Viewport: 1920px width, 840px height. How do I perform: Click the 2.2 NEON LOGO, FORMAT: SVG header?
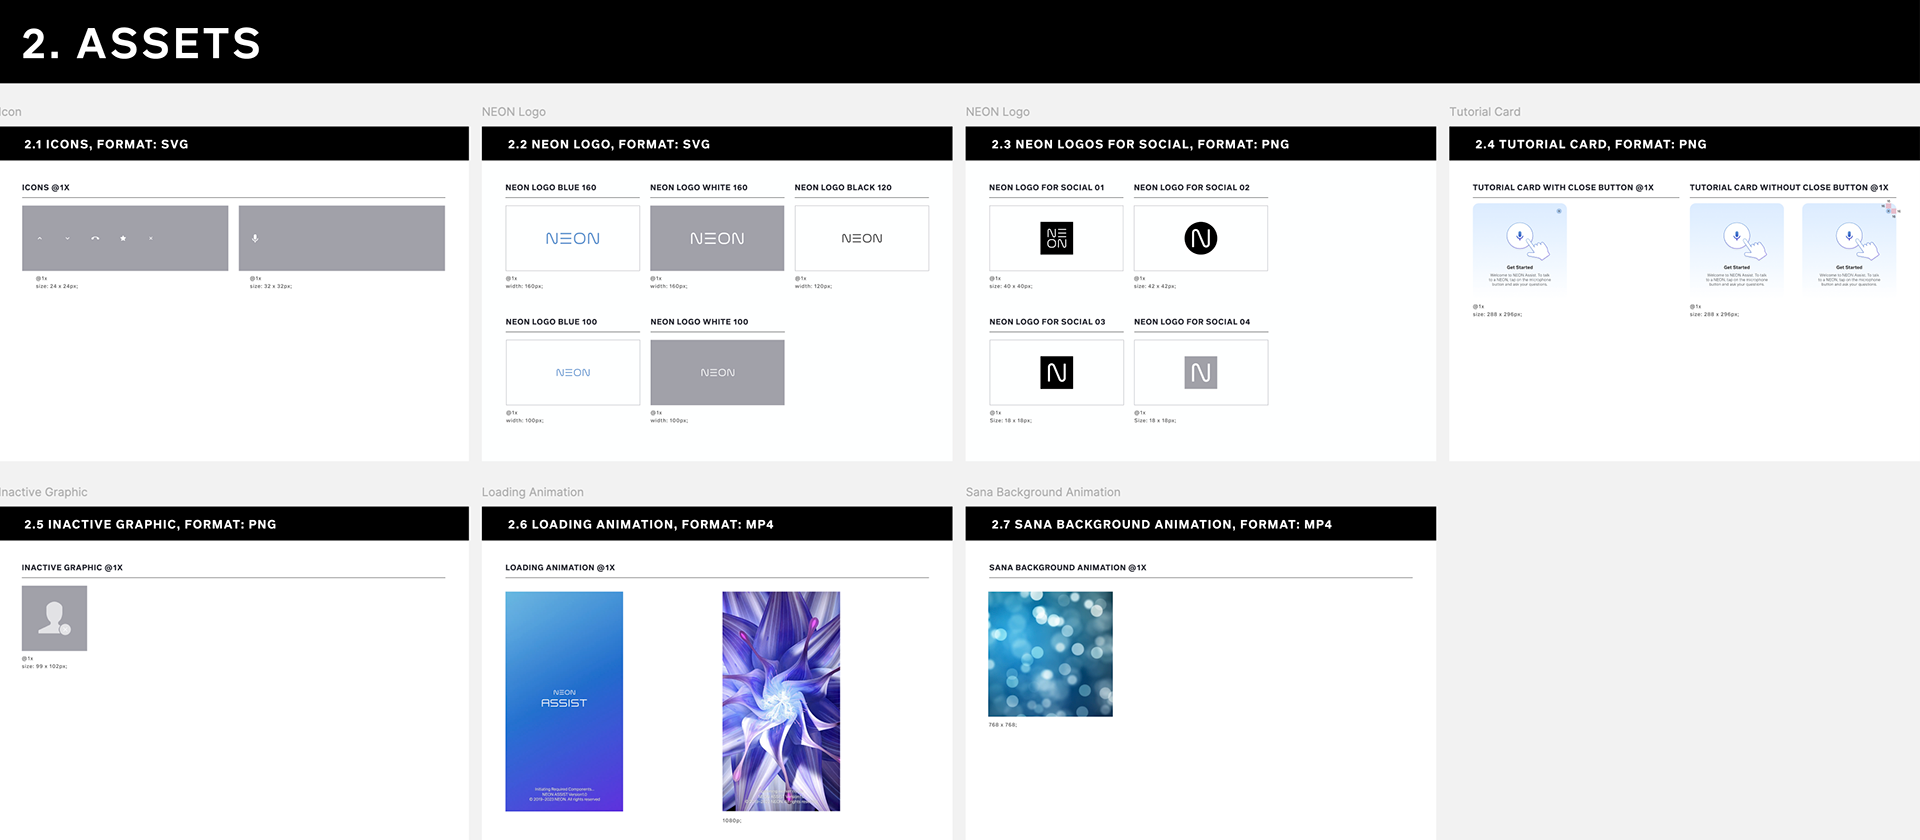[x=609, y=144]
